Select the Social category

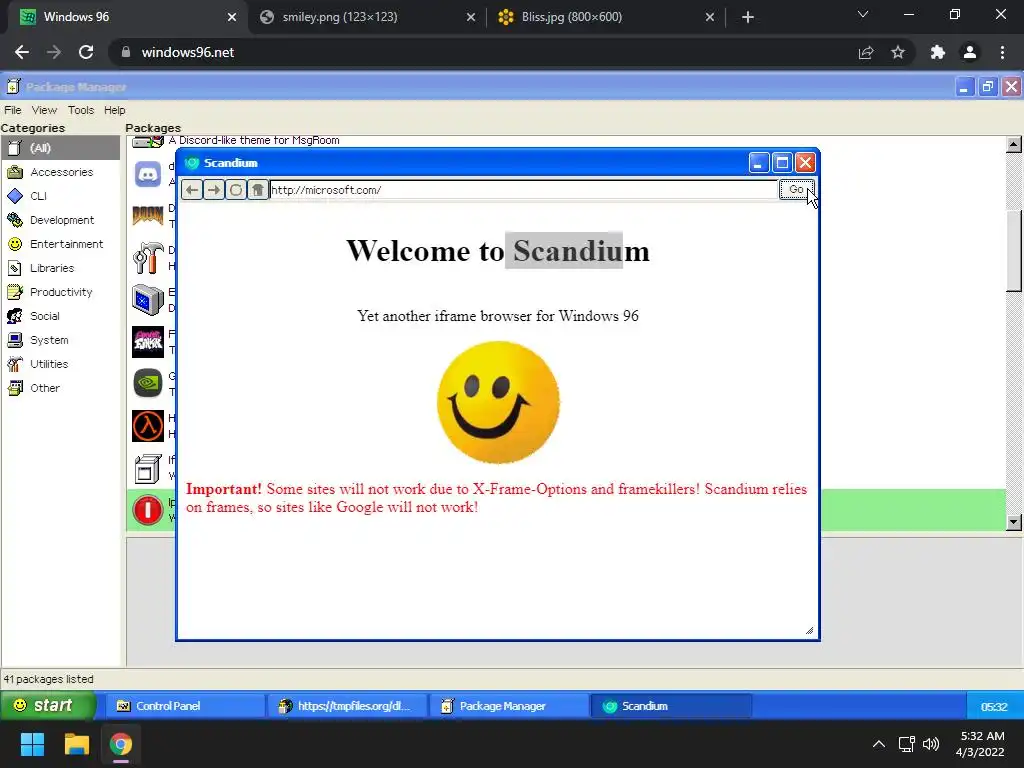coord(61,316)
